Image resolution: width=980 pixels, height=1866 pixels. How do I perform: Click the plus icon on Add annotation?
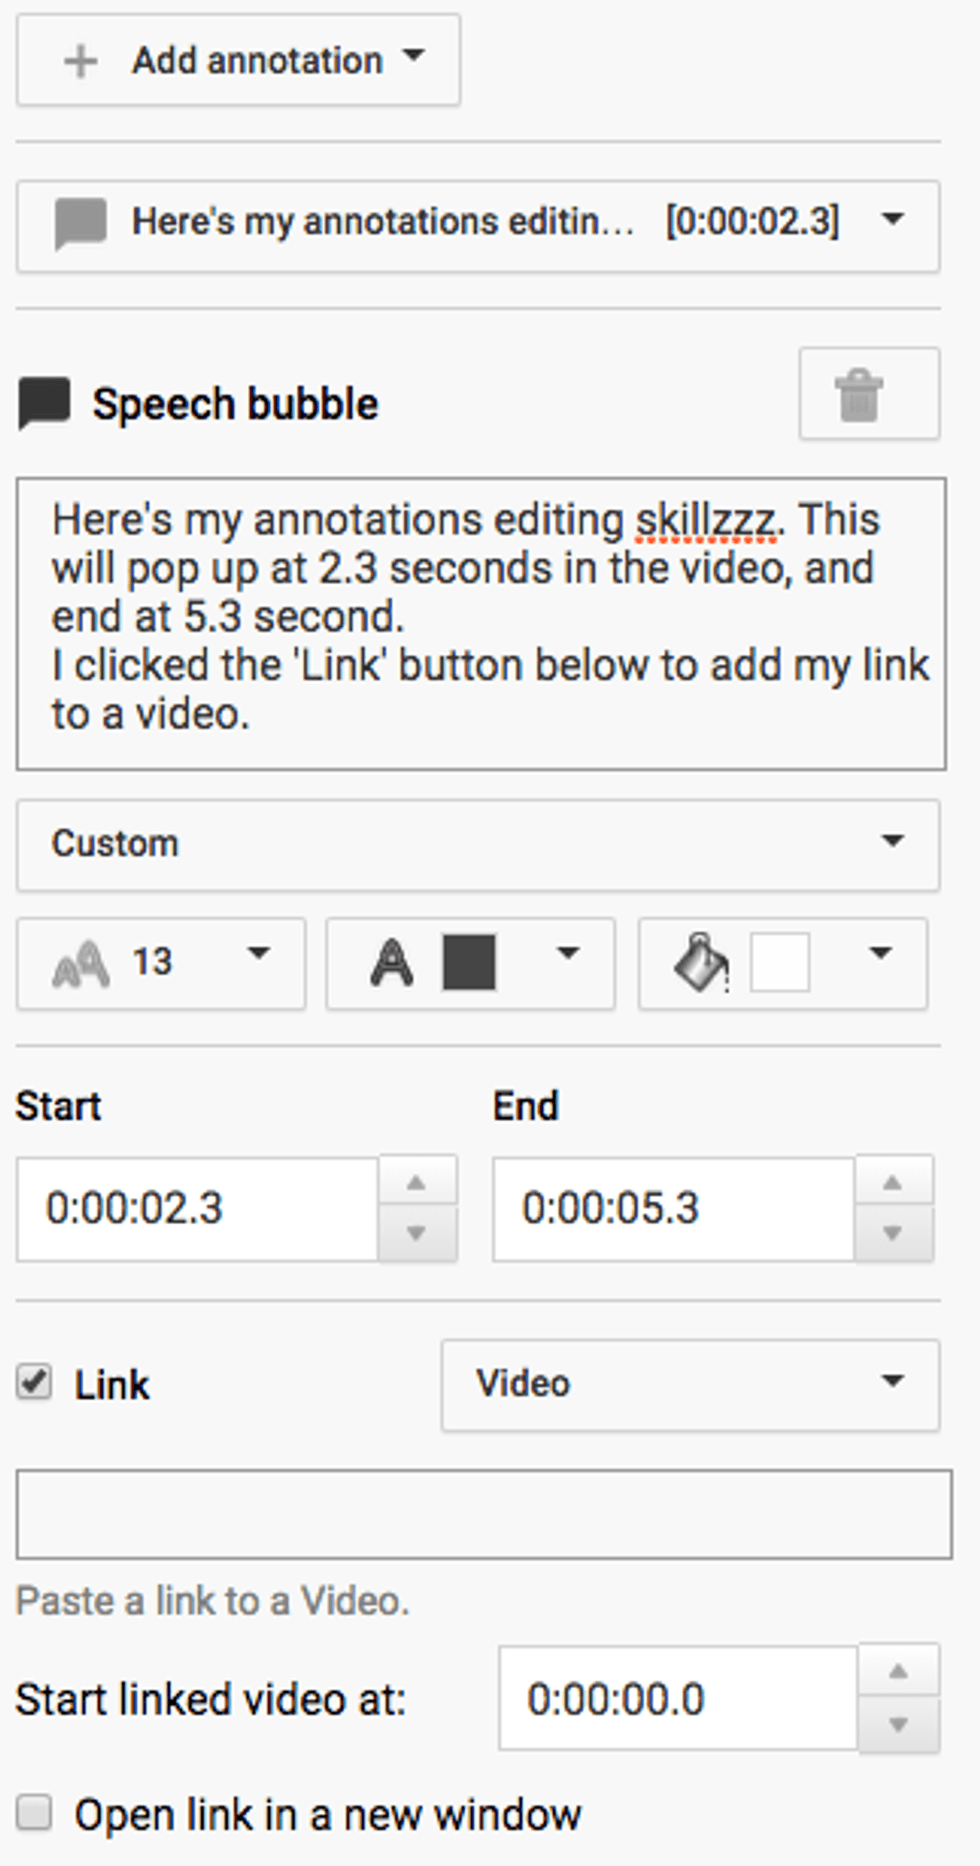[x=79, y=60]
